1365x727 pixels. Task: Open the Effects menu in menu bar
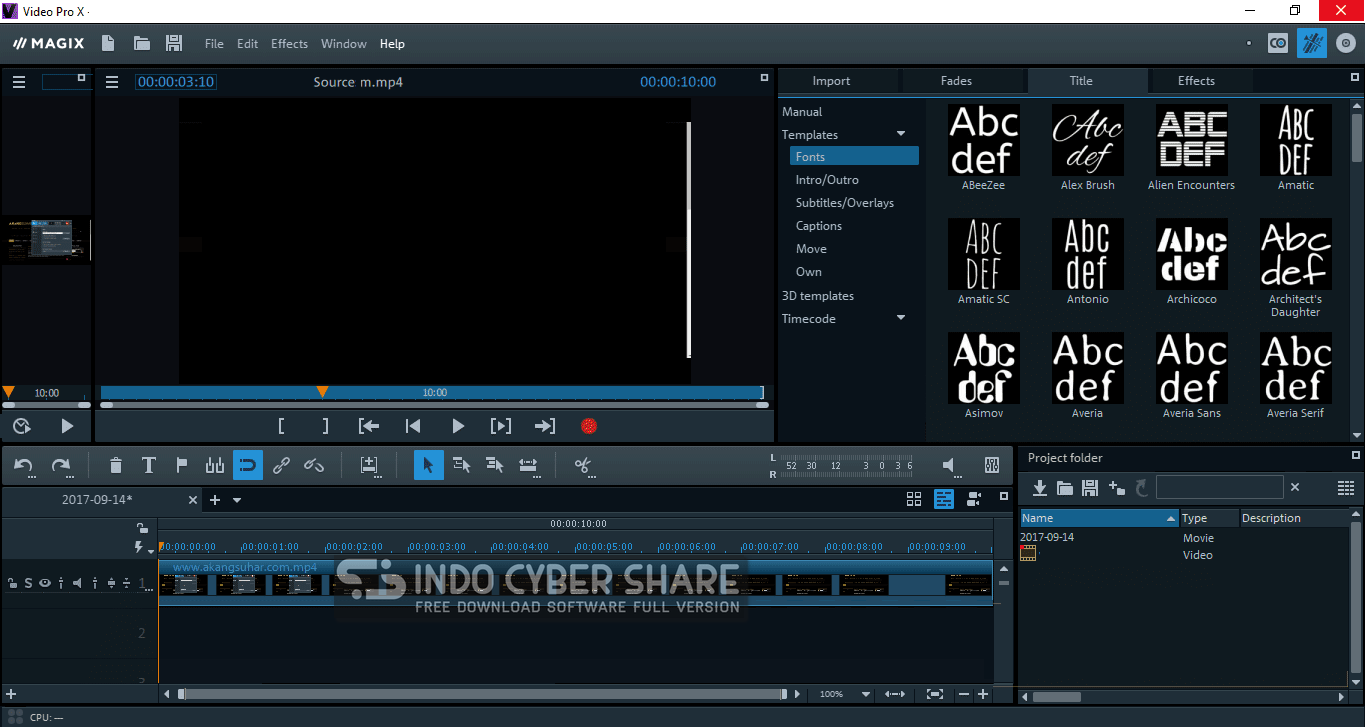[289, 43]
